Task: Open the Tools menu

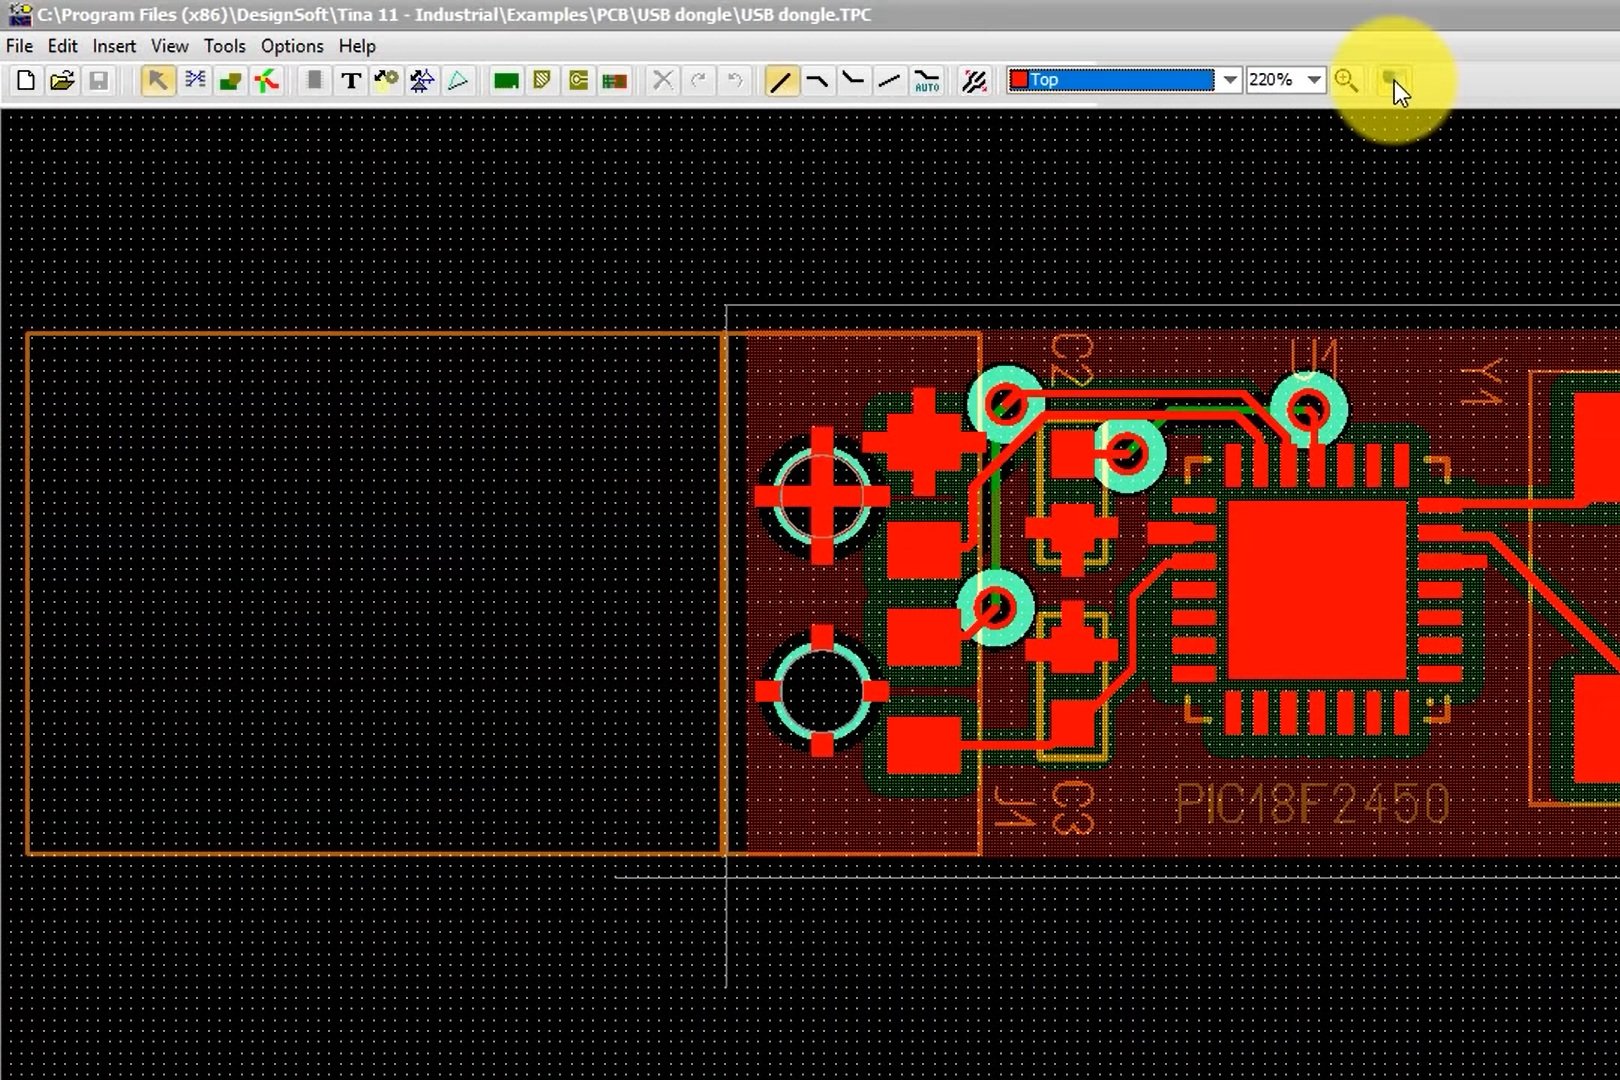Action: 224,46
